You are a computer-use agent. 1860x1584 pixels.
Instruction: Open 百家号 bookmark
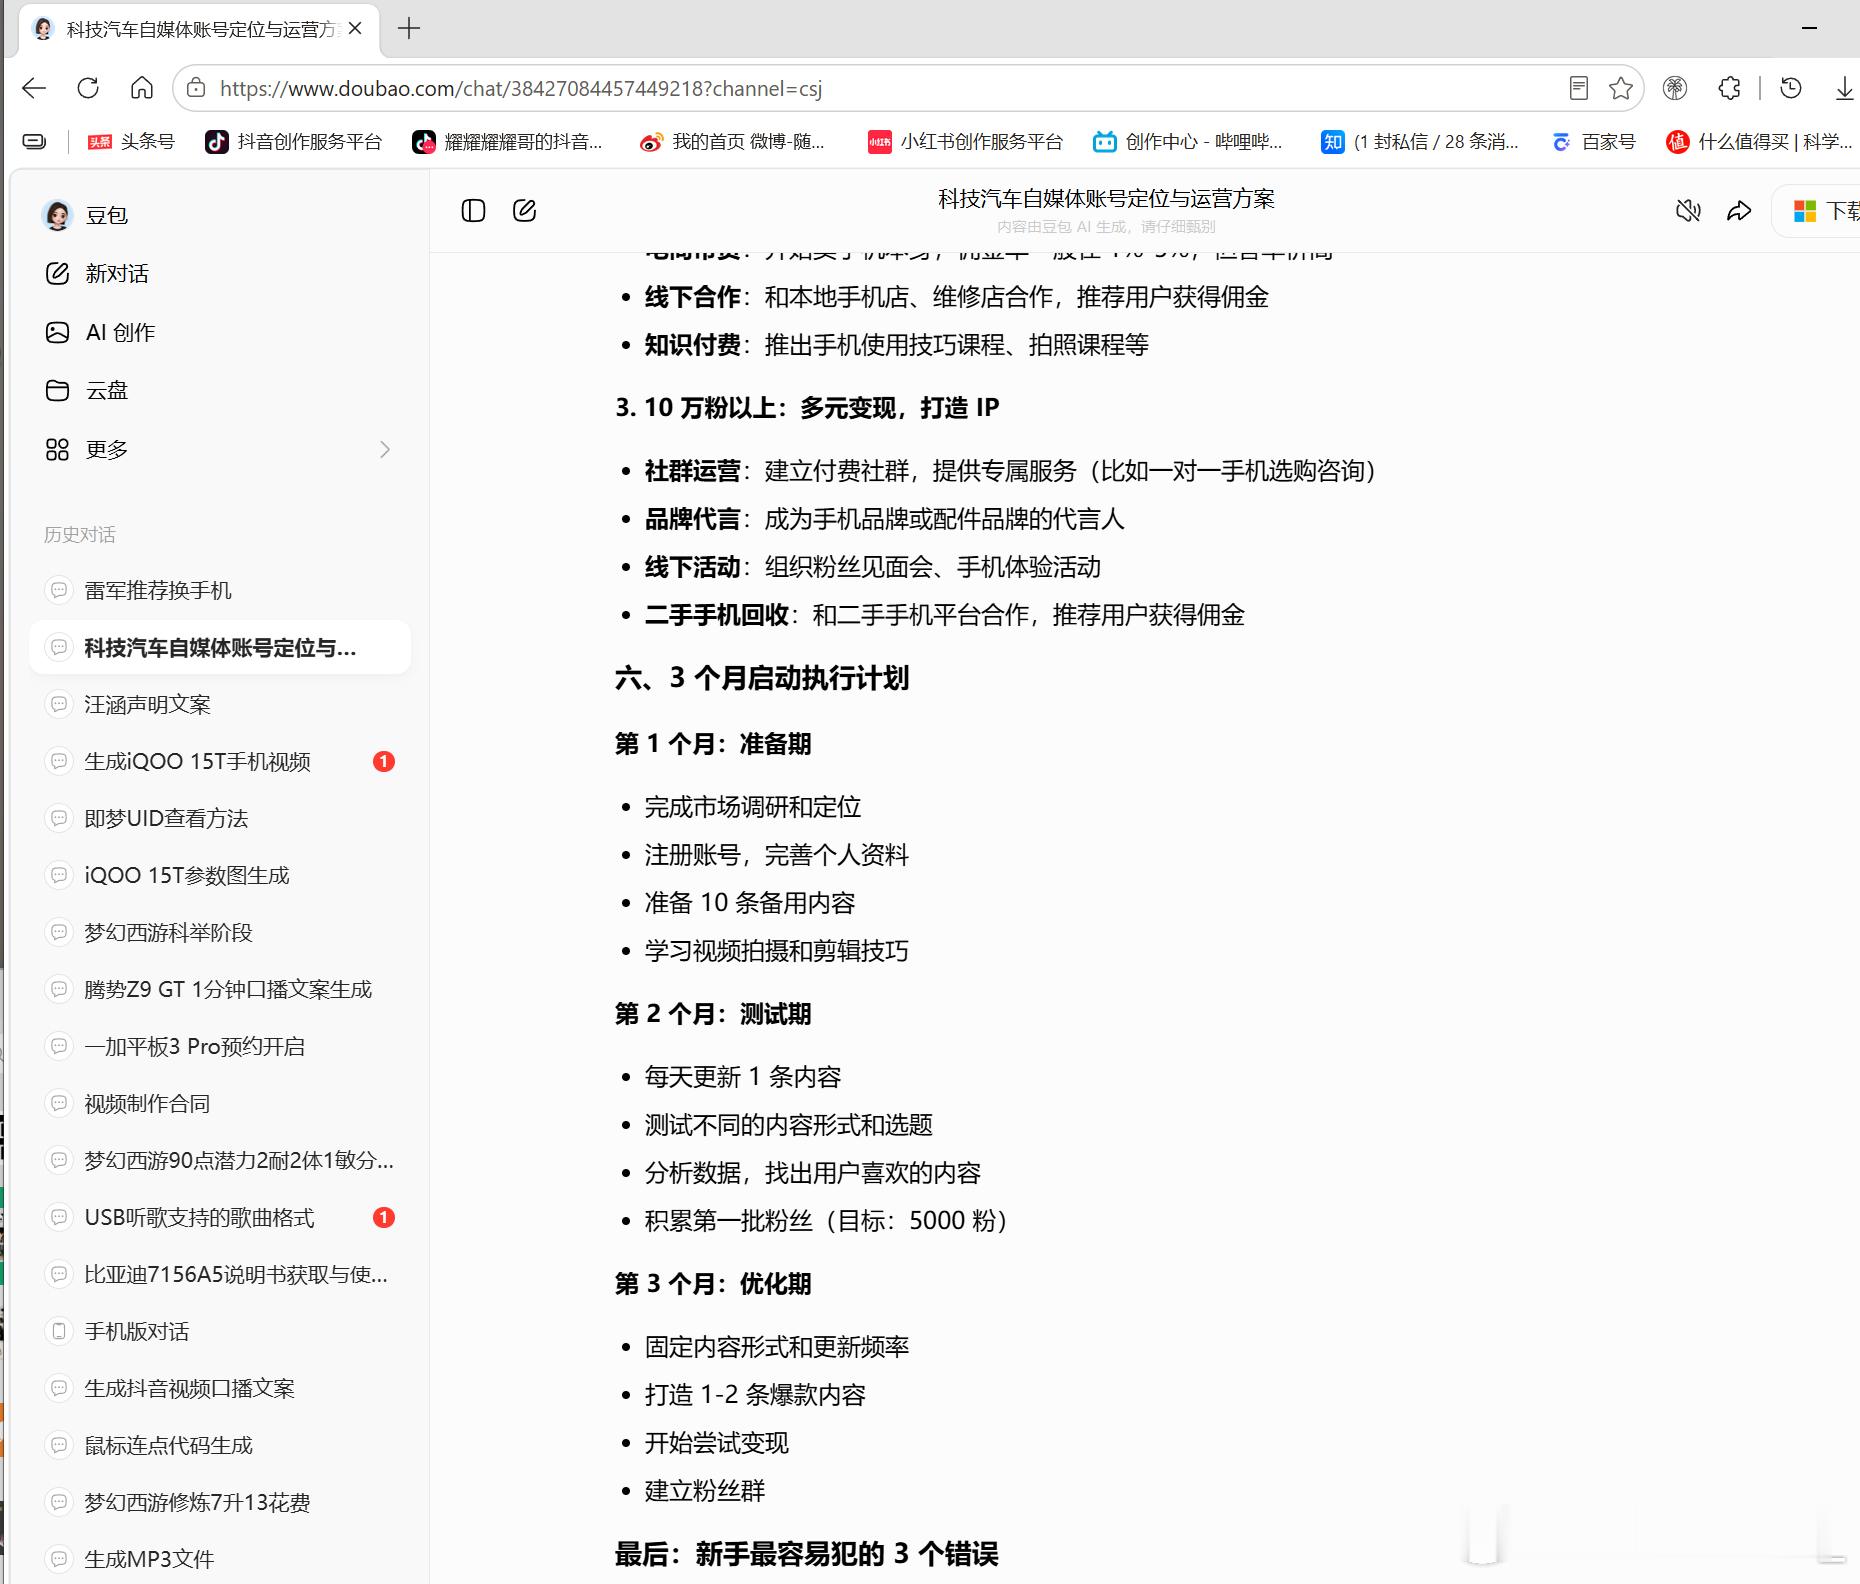[x=1594, y=142]
